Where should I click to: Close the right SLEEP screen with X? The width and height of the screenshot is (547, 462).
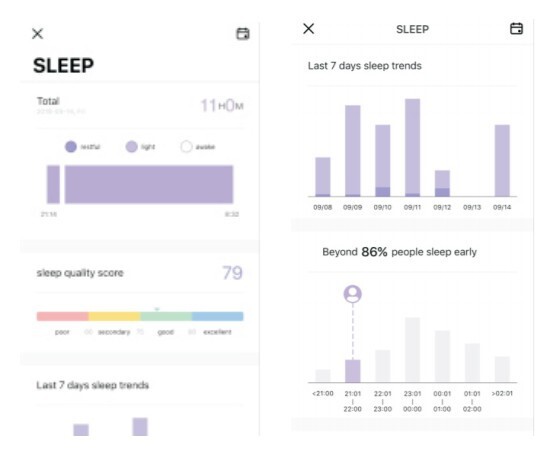[x=309, y=29]
